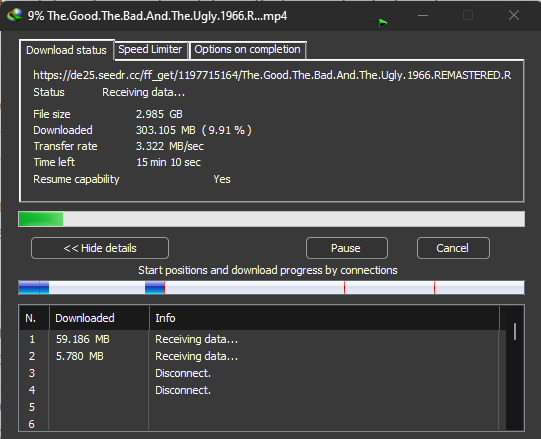
Task: Click the green download progress bar
Action: point(272,219)
